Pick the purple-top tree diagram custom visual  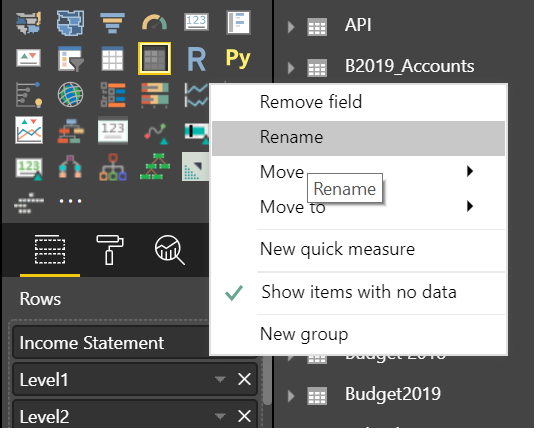tap(70, 167)
